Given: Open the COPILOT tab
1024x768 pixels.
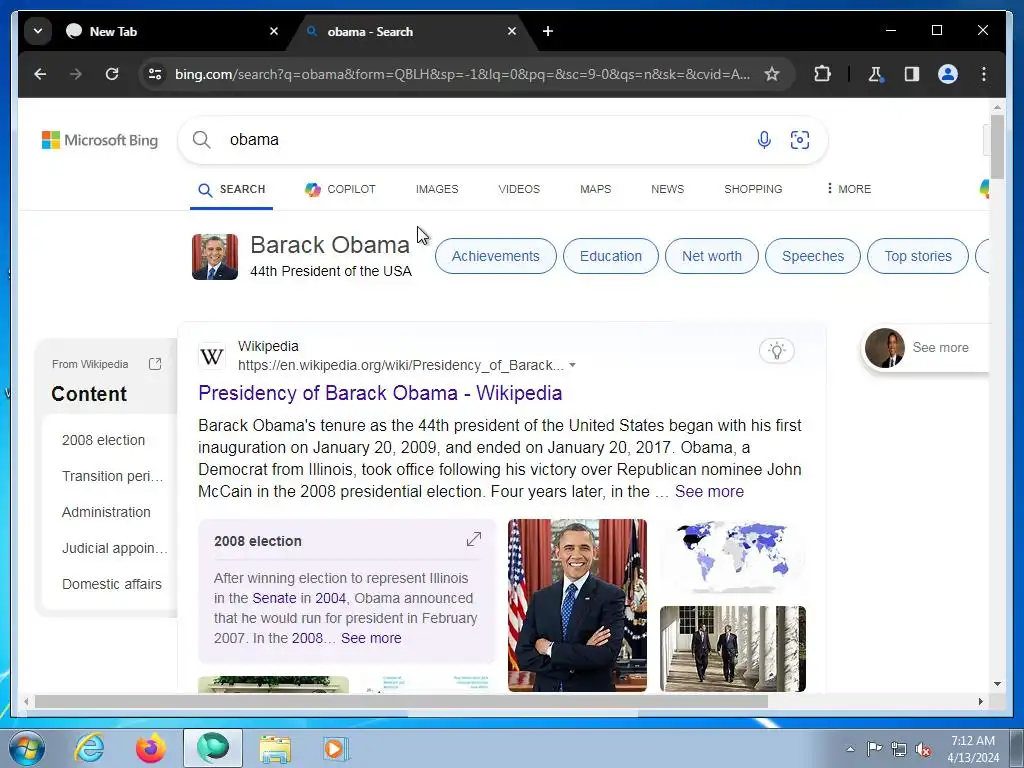Looking at the screenshot, I should pyautogui.click(x=340, y=189).
